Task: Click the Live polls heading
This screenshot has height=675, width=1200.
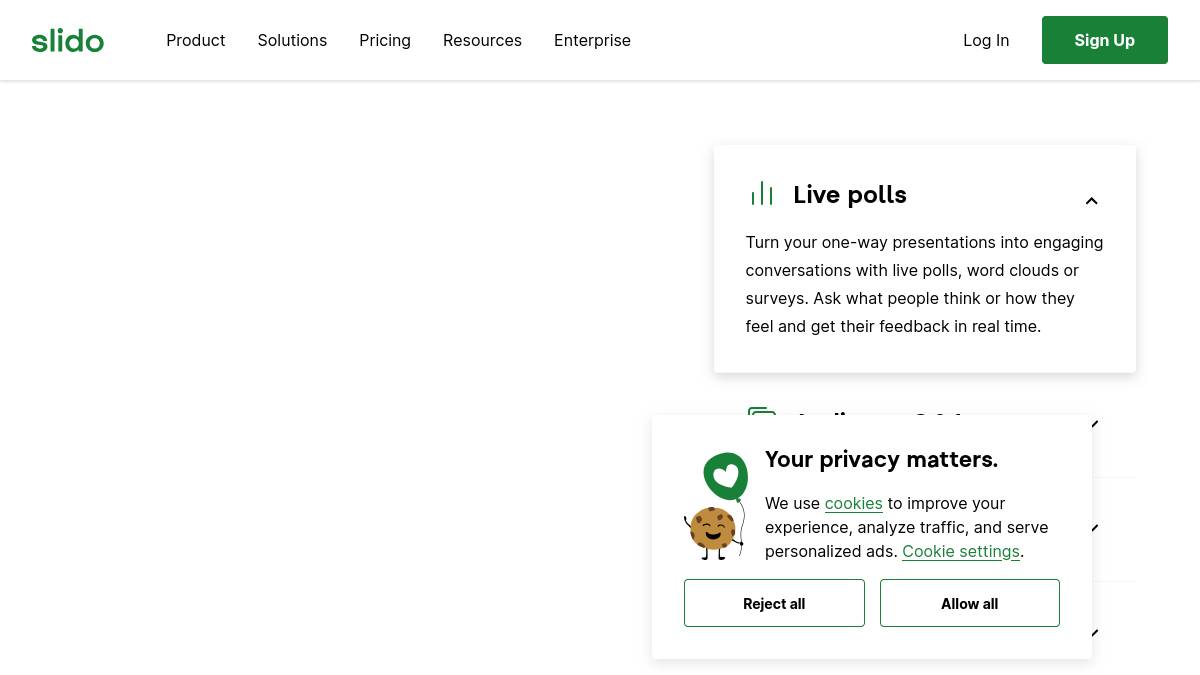Action: (849, 195)
